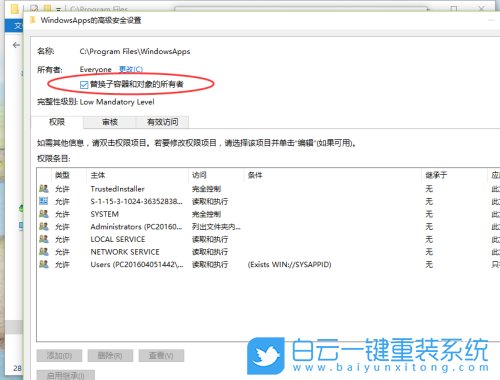Click 读取和执行 access in LOCAL SERVICE row

[x=210, y=239]
